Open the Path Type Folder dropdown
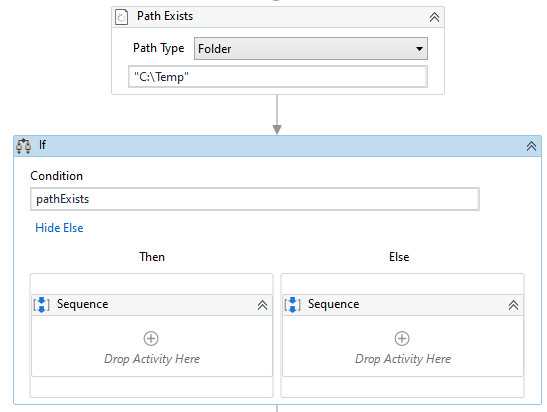Screen dimensions: 547x412 [x=311, y=48]
